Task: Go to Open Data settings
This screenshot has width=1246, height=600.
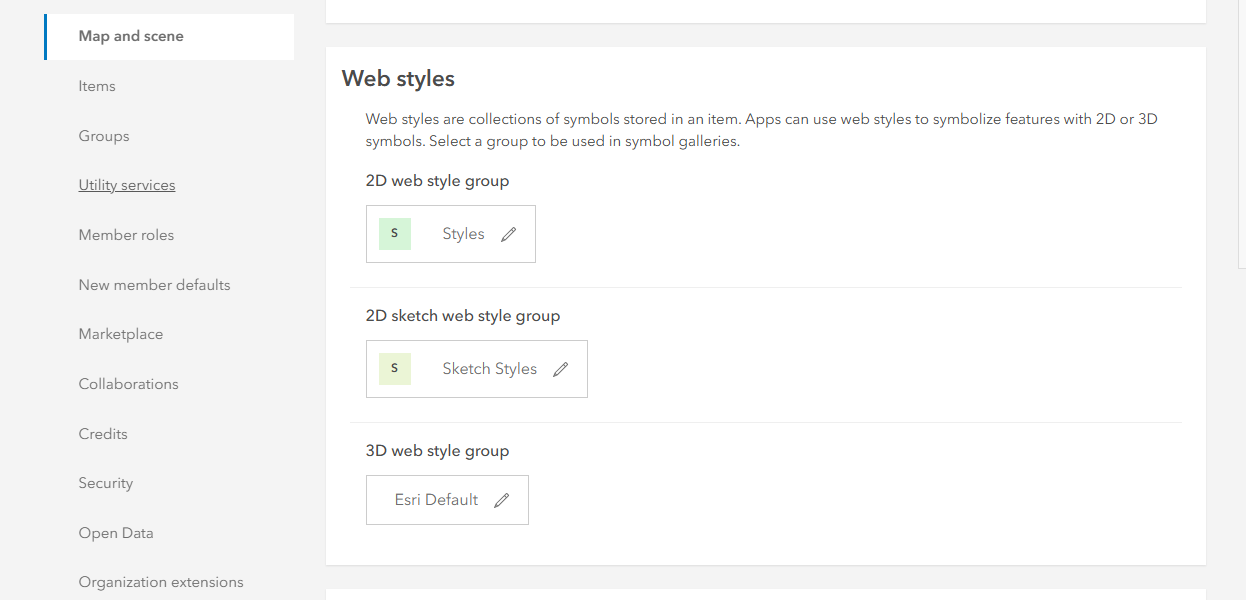Action: tap(116, 533)
